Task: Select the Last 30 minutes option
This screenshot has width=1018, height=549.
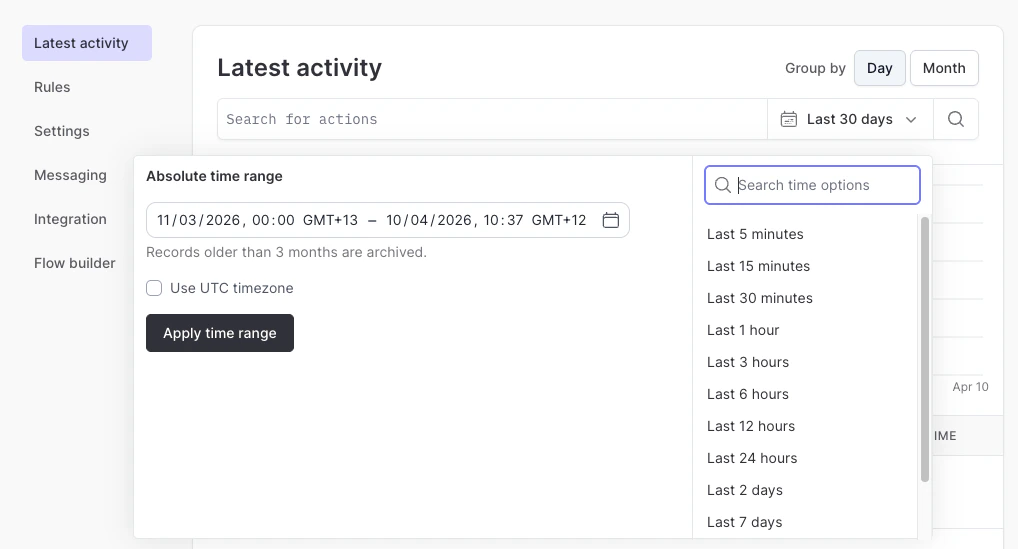Action: click(x=760, y=298)
